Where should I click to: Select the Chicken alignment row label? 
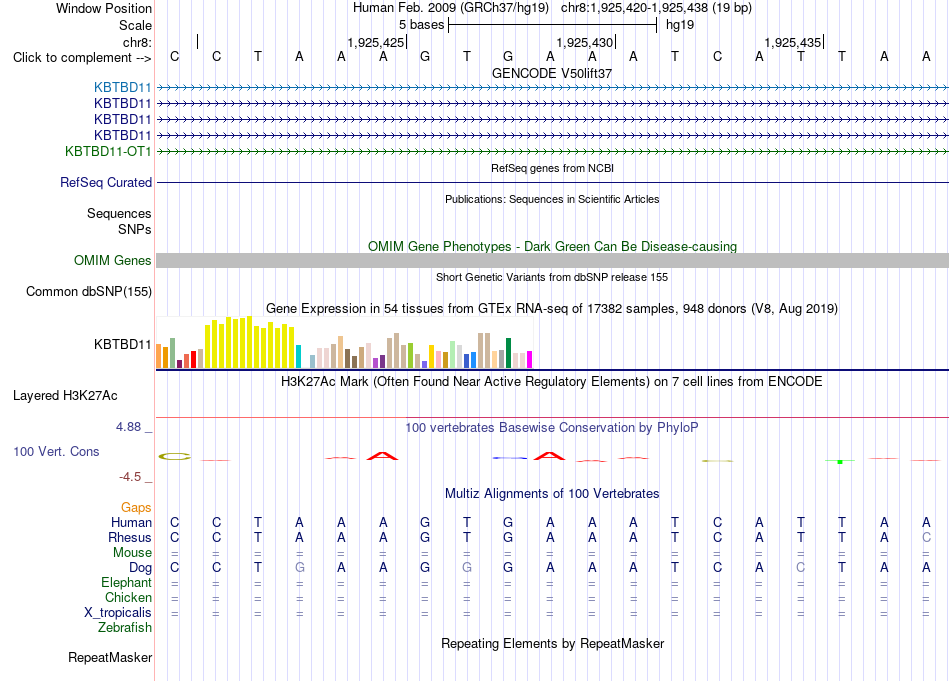(x=128, y=597)
